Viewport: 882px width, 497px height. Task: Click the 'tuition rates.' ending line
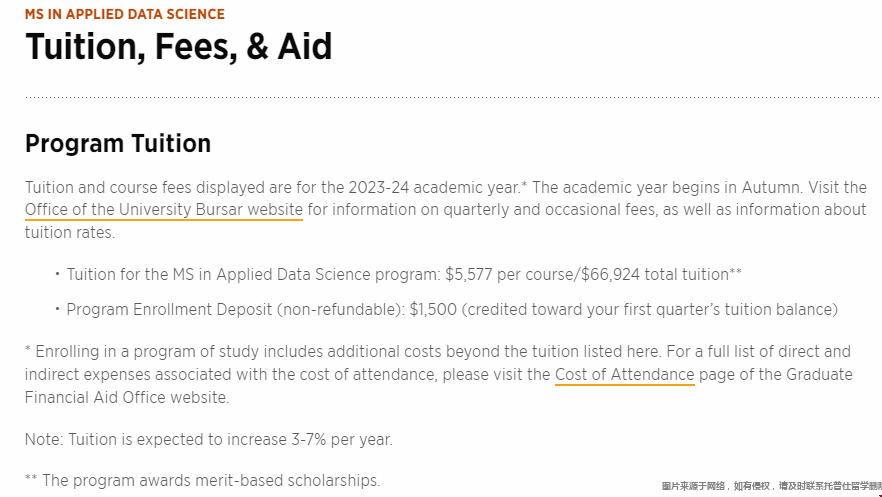70,233
